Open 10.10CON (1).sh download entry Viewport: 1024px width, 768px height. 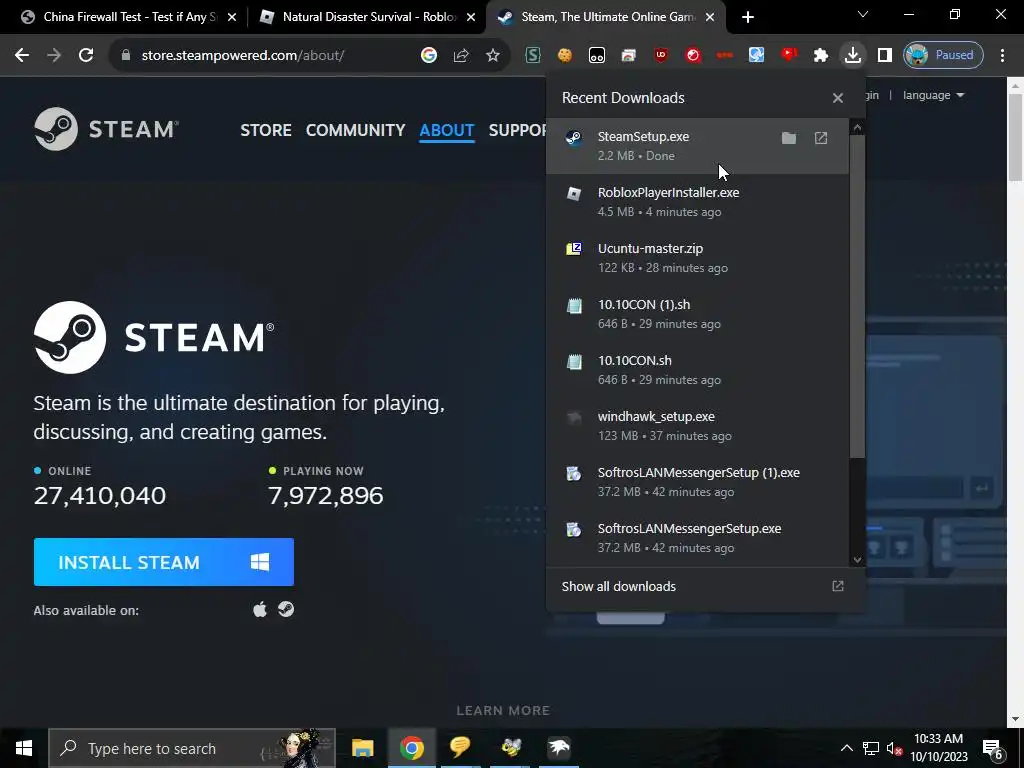click(x=697, y=314)
